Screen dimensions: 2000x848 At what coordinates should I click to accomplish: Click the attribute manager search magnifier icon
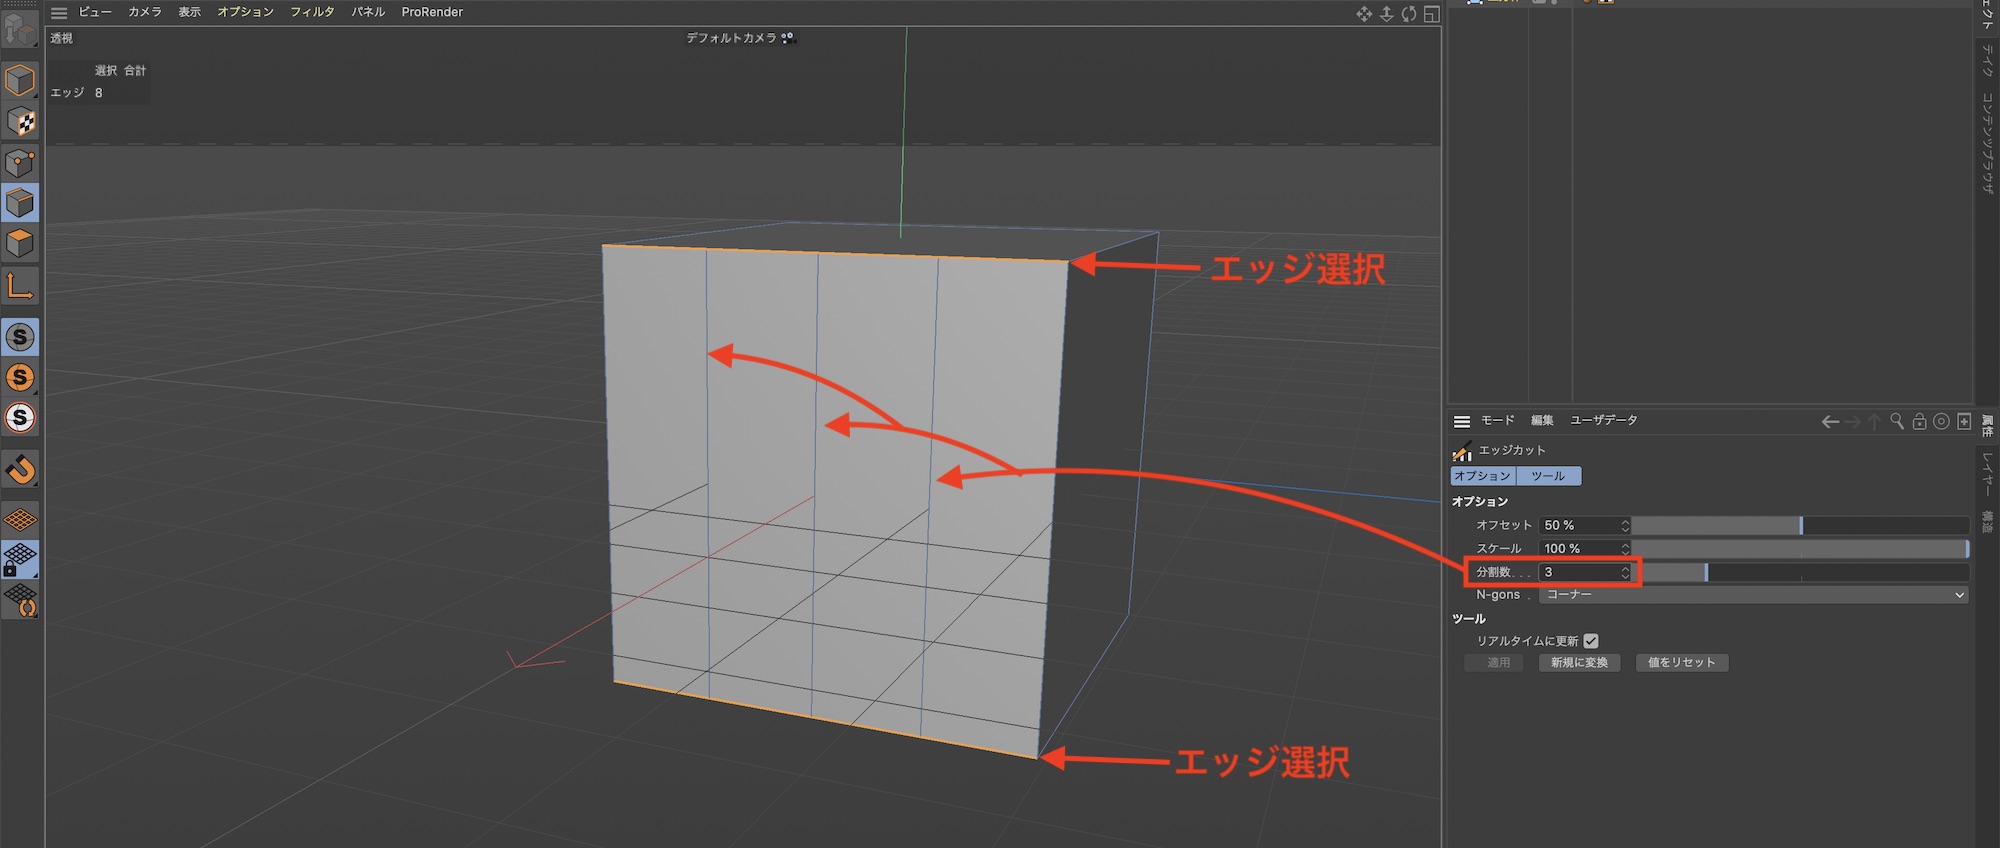point(1896,421)
